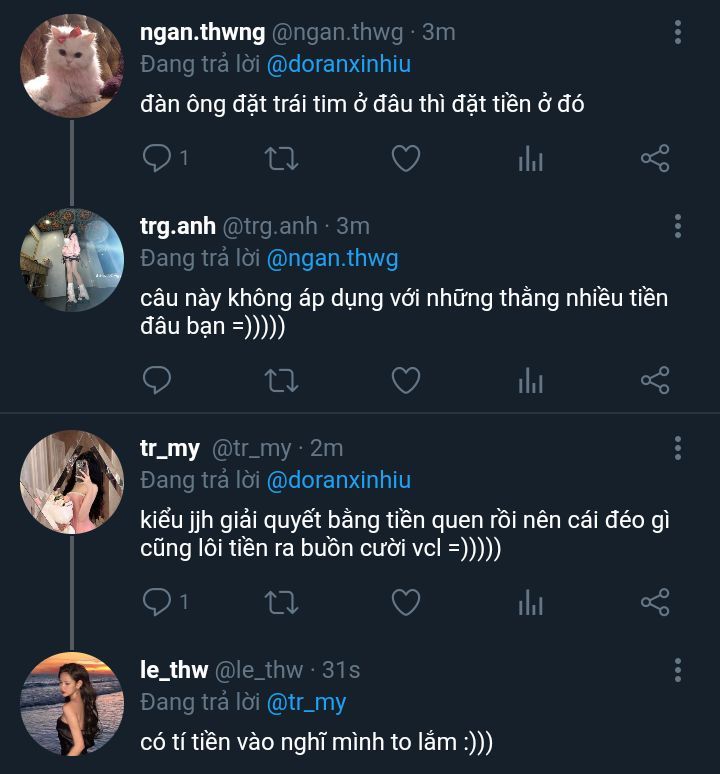Reply to trg.anh's tweet
This screenshot has width=720, height=774.
pos(157,380)
